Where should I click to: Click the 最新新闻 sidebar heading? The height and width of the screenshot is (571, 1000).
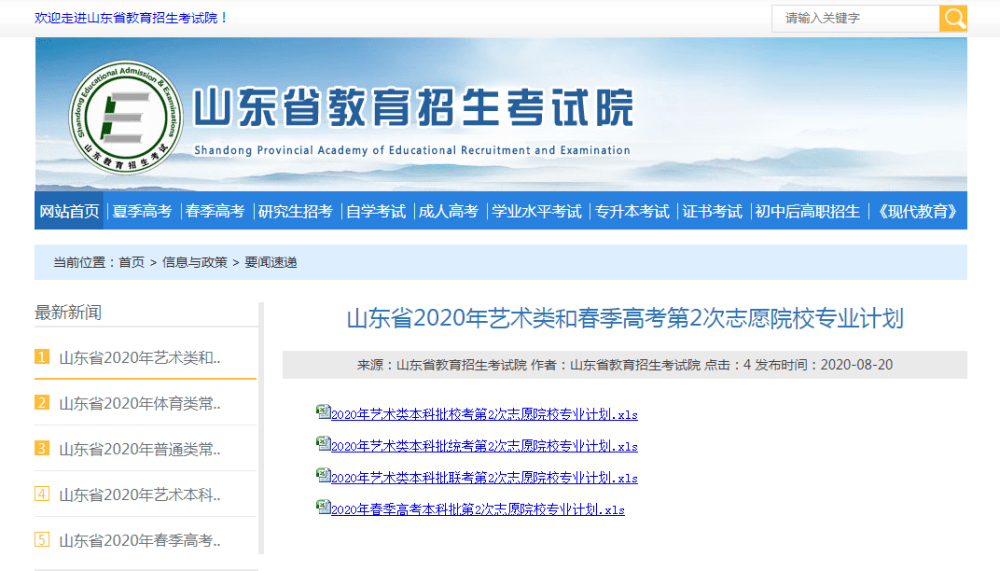68,313
